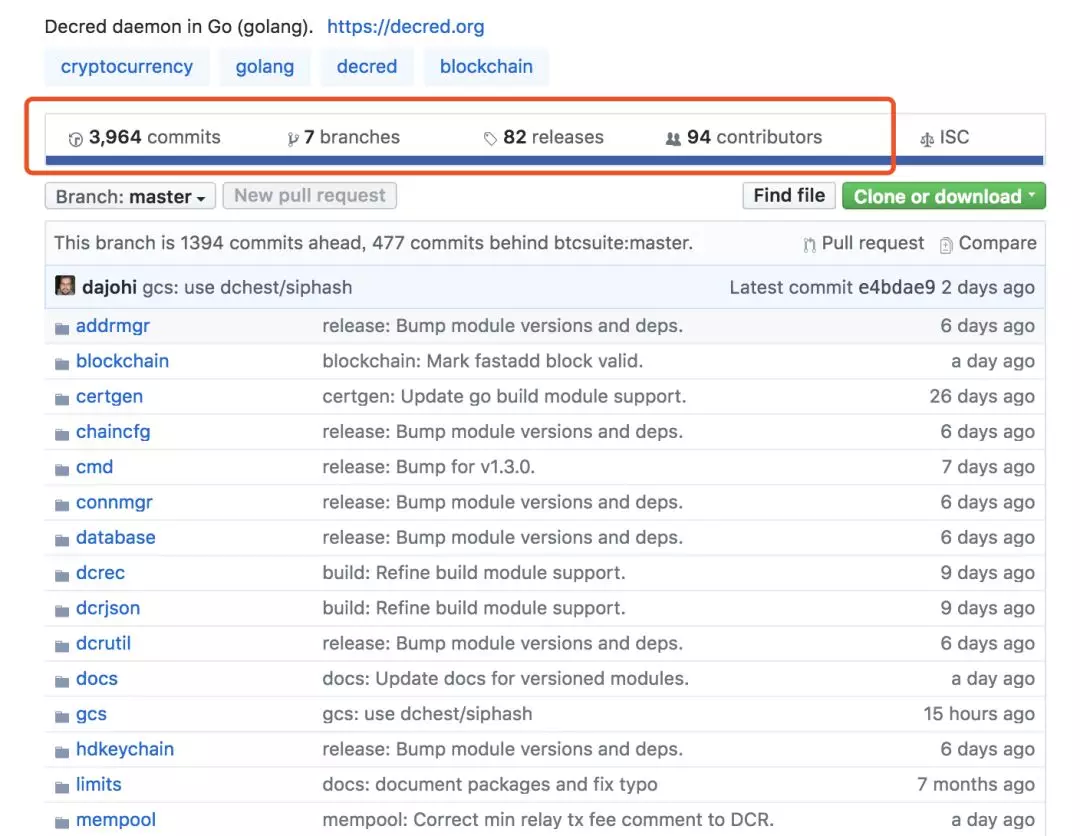Click the New pull request button
The height and width of the screenshot is (836, 1080).
click(x=309, y=196)
